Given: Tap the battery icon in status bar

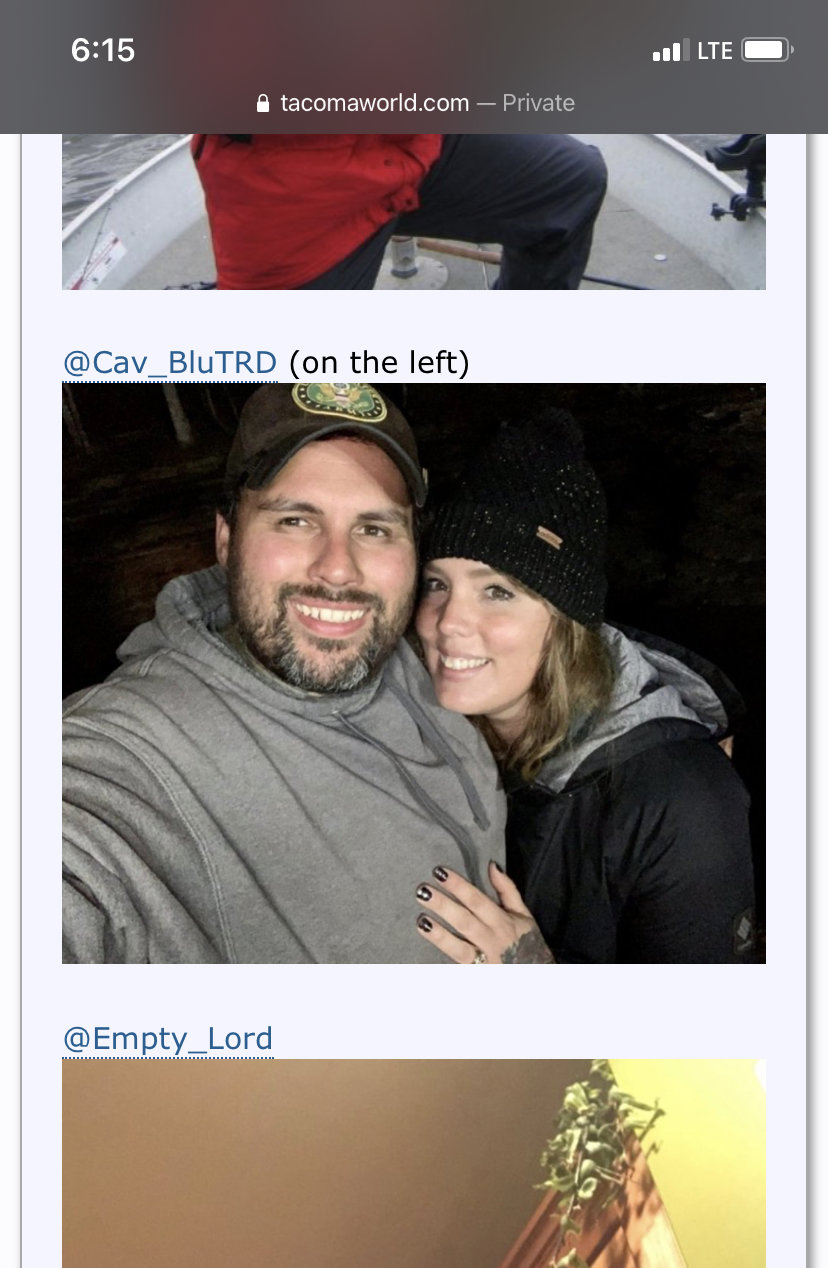Looking at the screenshot, I should 768,50.
